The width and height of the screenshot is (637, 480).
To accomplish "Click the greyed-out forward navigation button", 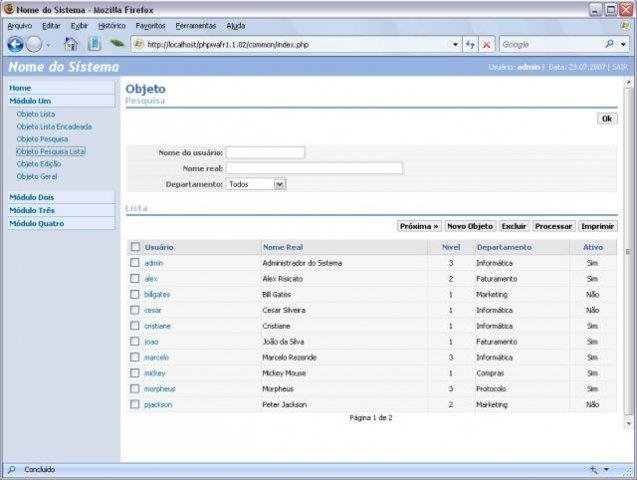I will (34, 44).
